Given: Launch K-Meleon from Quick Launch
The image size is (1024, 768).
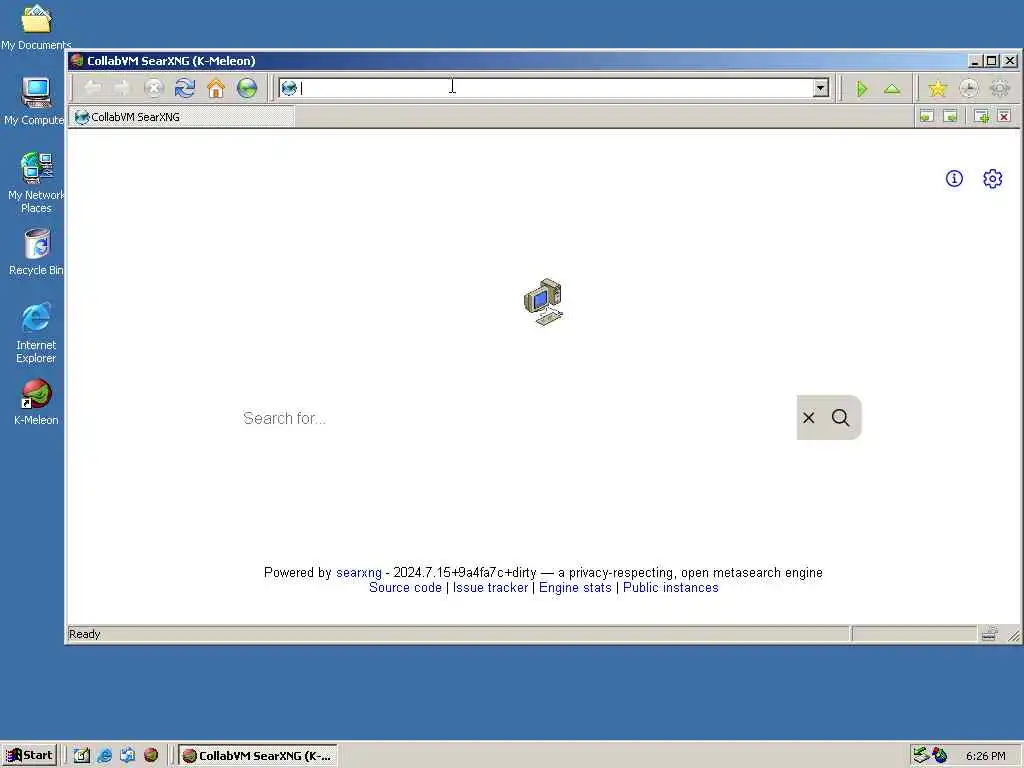Looking at the screenshot, I should 151,756.
